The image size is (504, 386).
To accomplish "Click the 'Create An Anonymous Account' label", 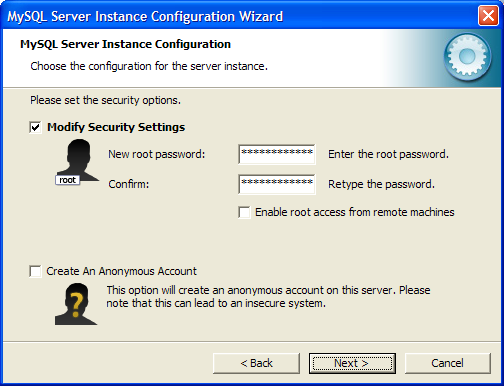I will (x=121, y=271).
